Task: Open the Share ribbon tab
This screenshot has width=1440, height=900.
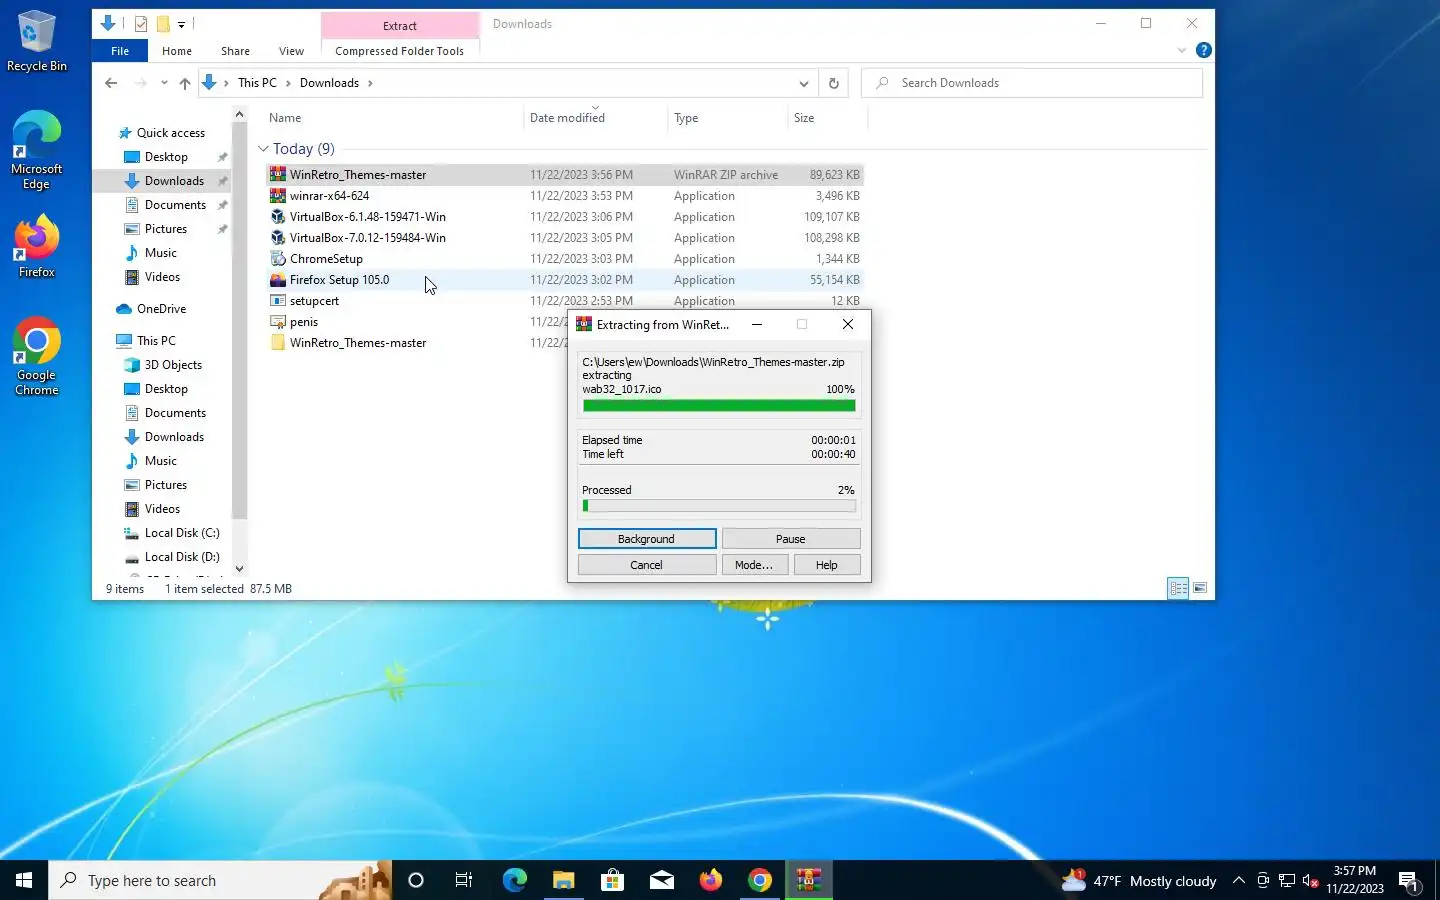Action: 236,51
